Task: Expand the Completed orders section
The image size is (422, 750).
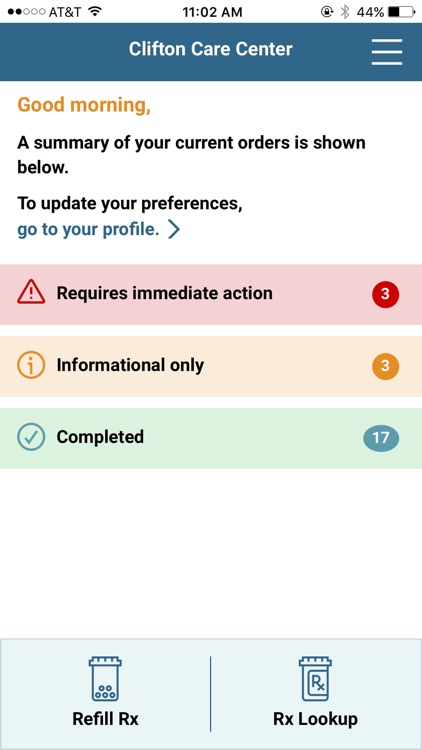Action: tap(211, 438)
